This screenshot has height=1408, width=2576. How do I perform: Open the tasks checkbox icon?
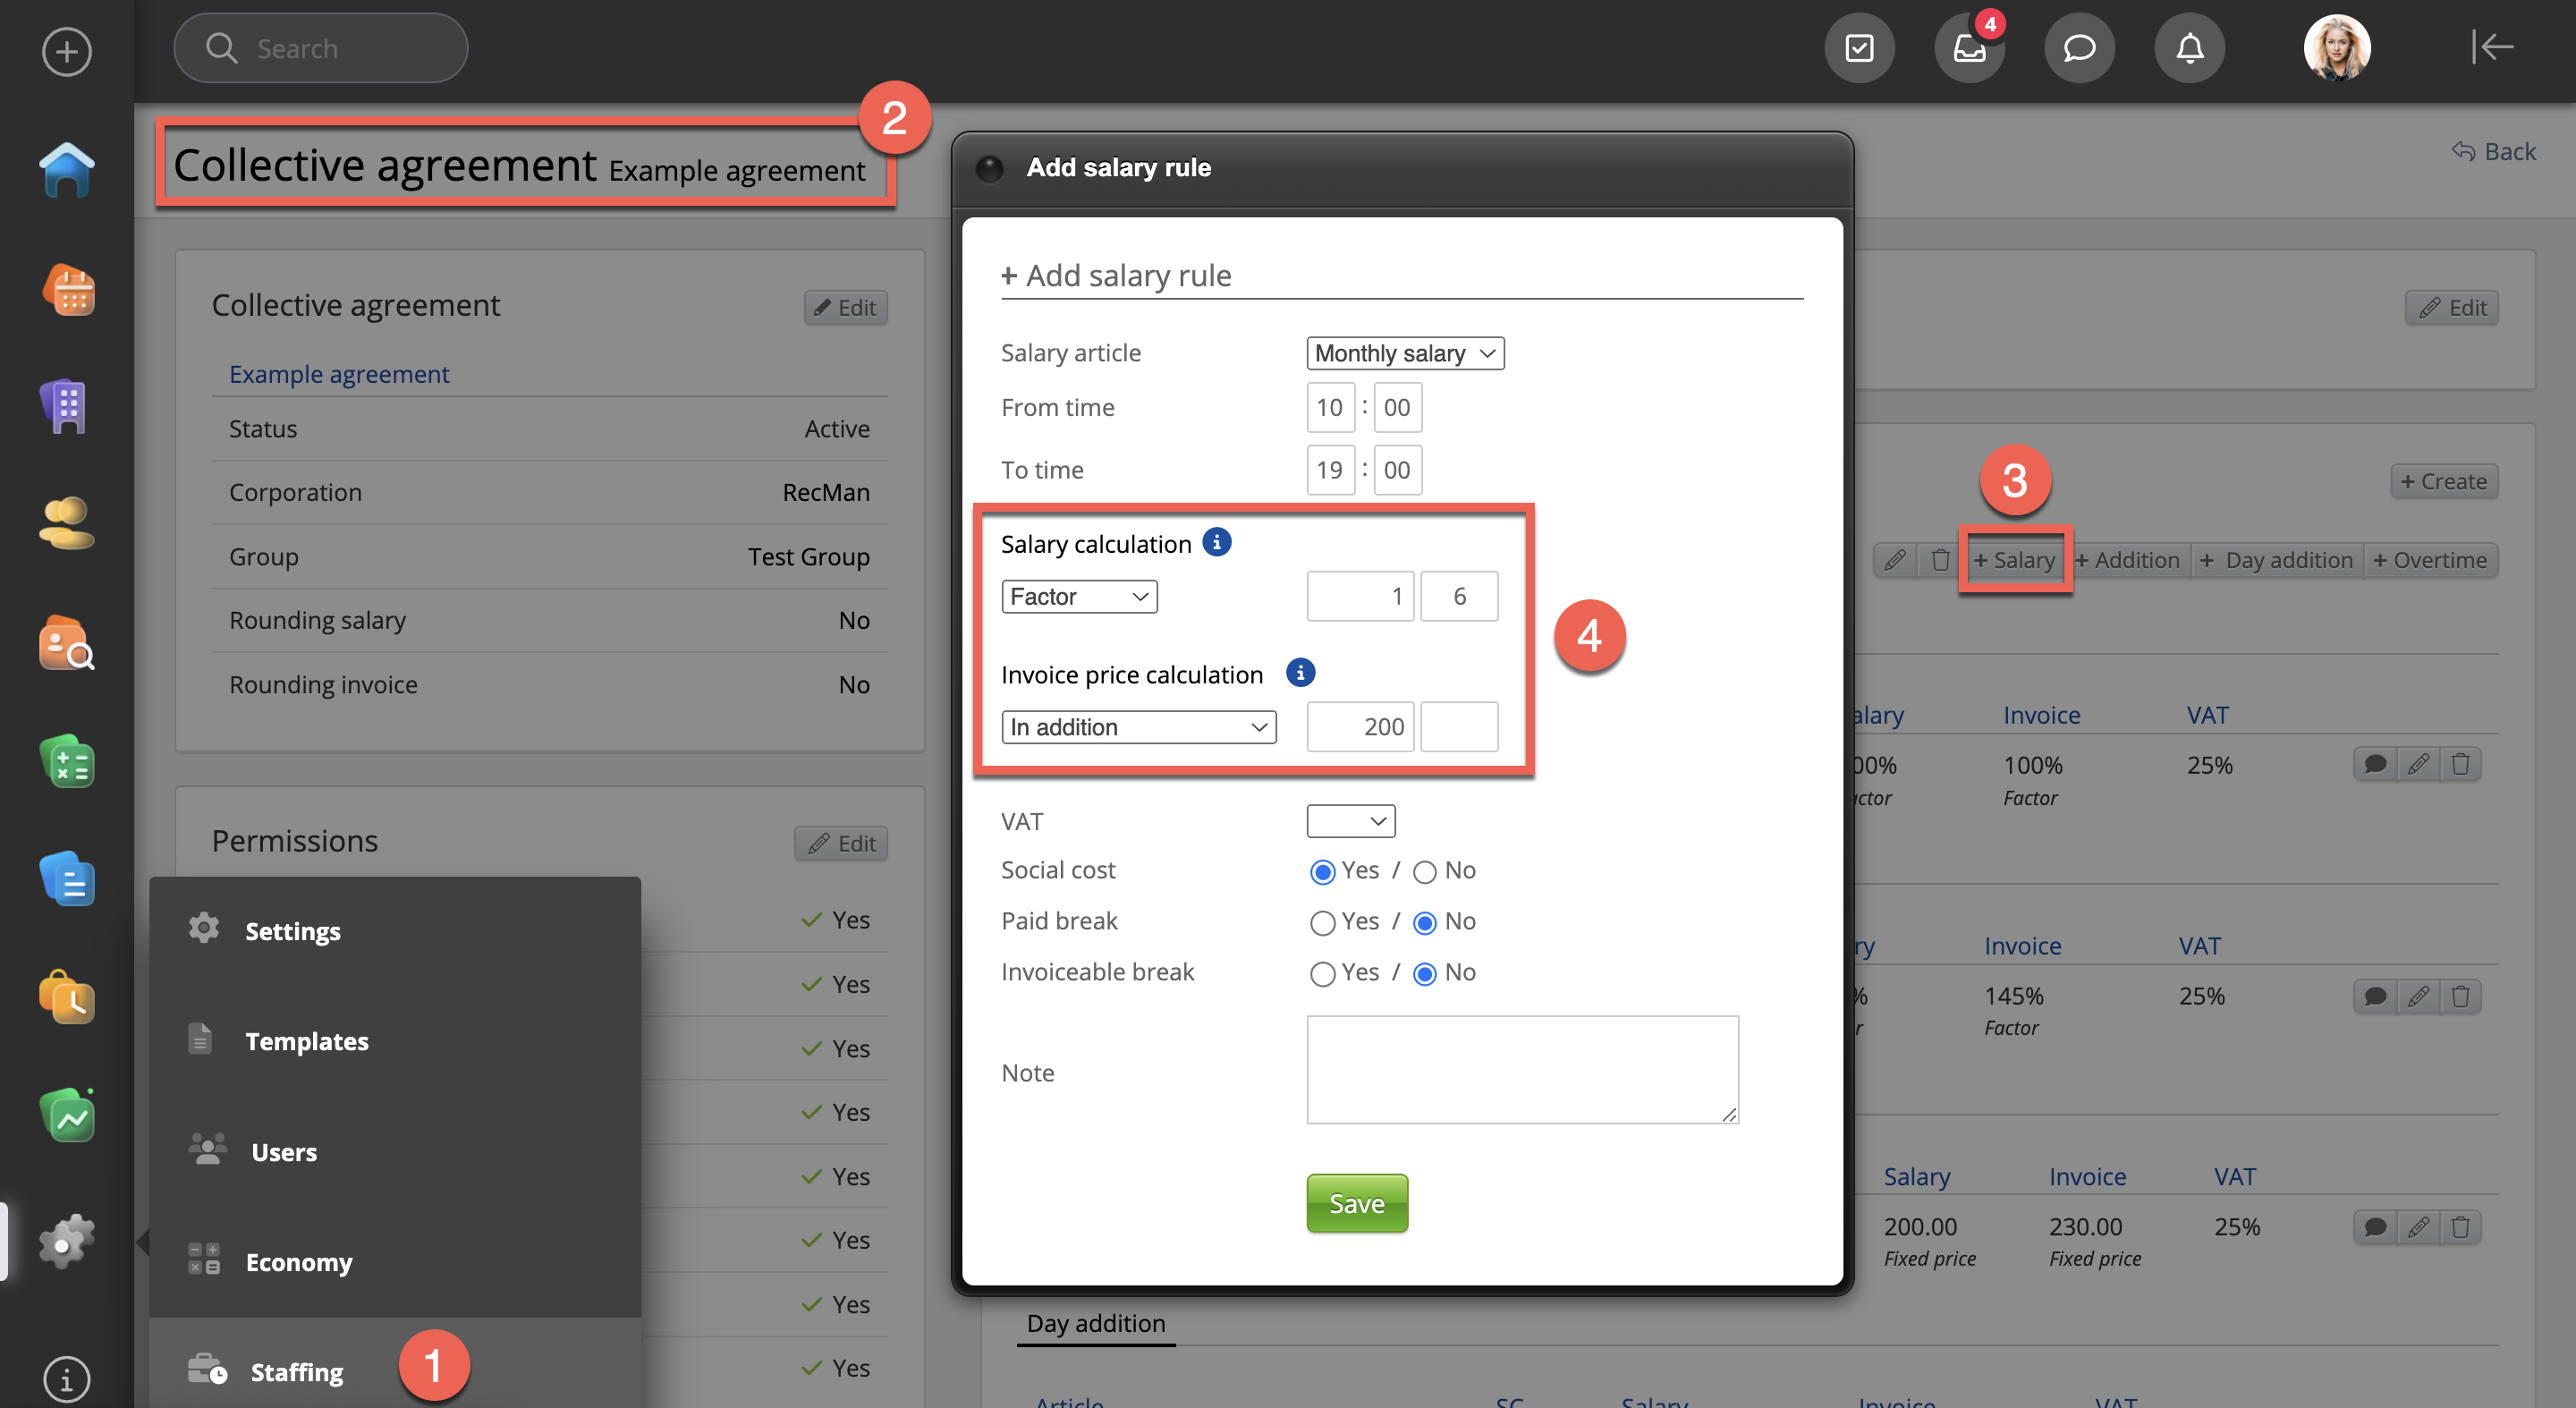[1859, 48]
